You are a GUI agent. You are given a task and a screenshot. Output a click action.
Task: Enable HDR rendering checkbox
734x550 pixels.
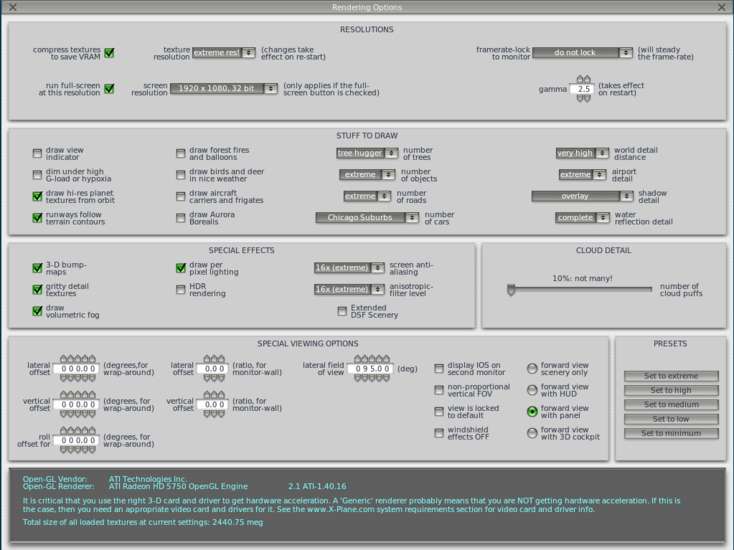(x=181, y=290)
